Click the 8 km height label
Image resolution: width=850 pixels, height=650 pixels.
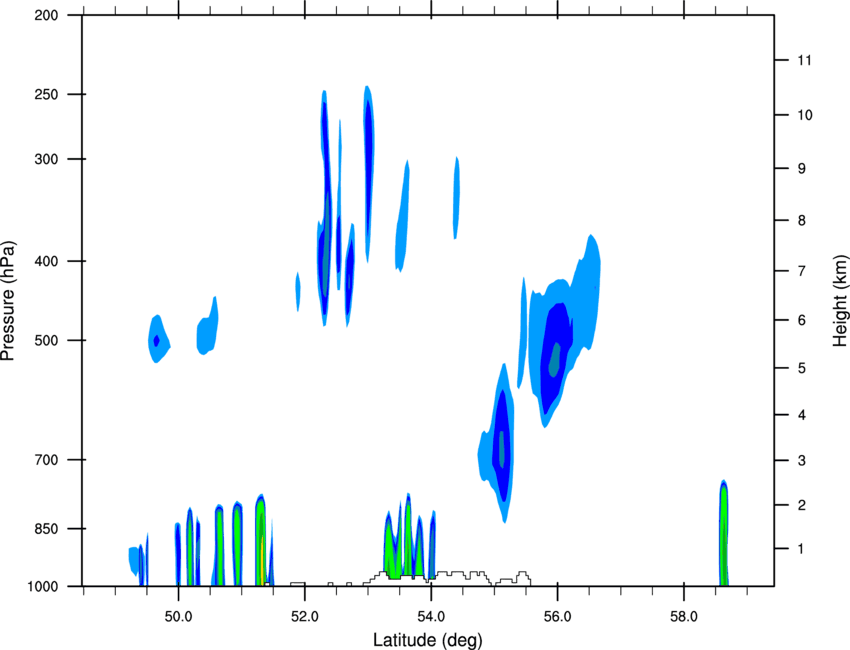[801, 221]
